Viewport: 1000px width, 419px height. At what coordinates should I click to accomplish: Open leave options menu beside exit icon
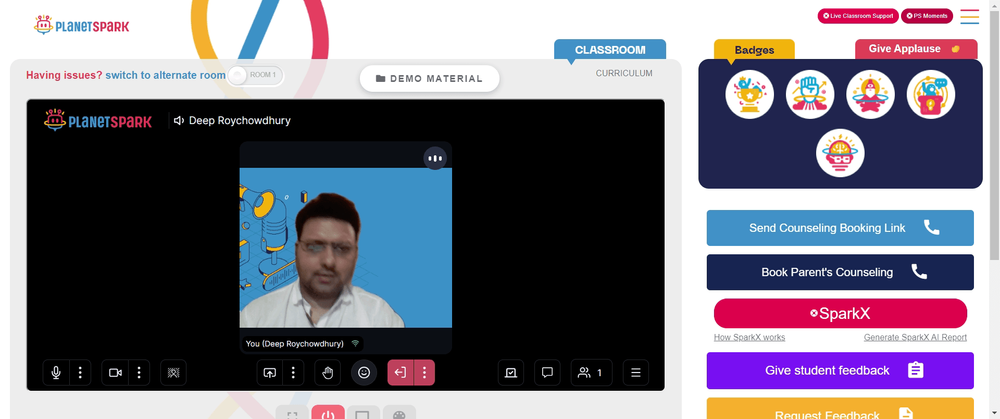click(424, 372)
